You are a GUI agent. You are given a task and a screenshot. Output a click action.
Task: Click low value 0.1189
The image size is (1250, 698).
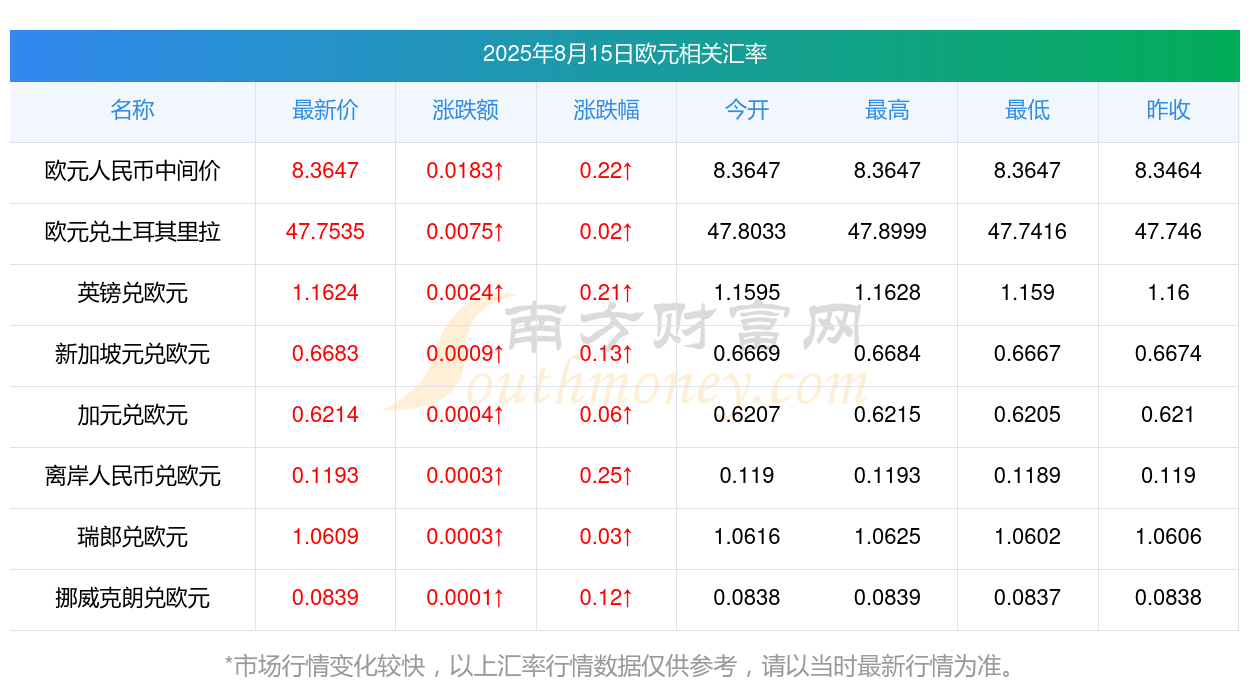(x=1027, y=476)
